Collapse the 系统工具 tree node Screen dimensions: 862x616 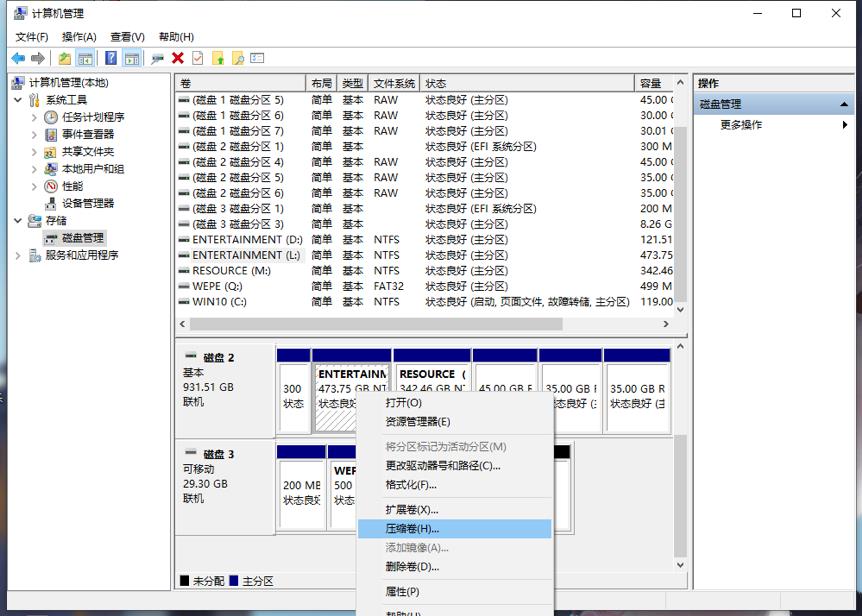pos(18,100)
